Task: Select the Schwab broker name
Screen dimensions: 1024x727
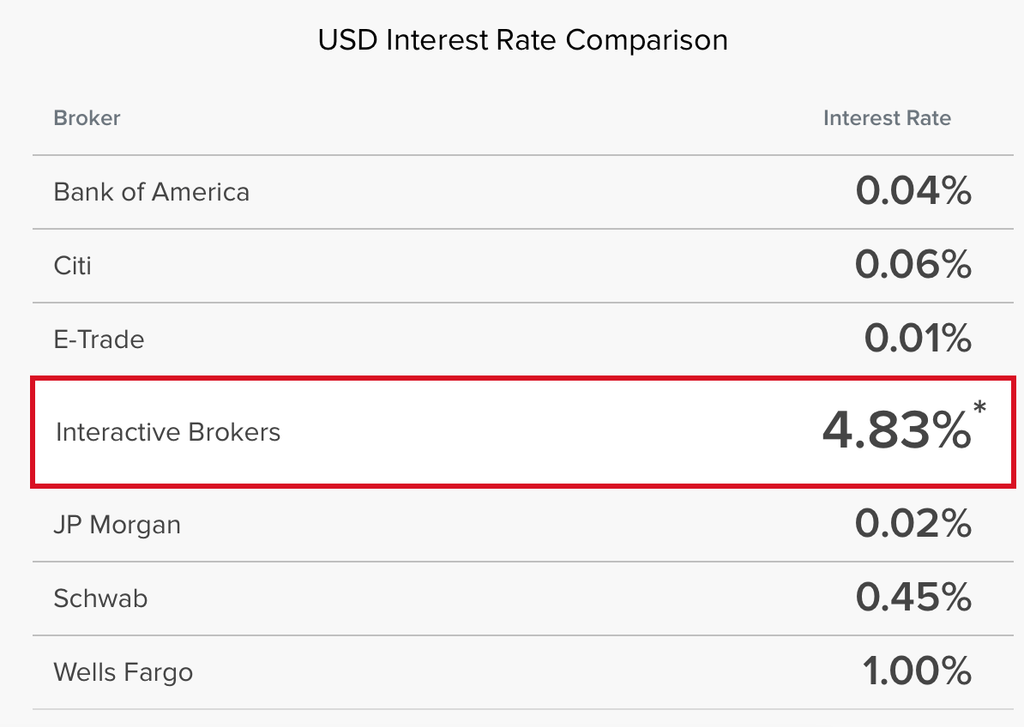Action: [100, 599]
